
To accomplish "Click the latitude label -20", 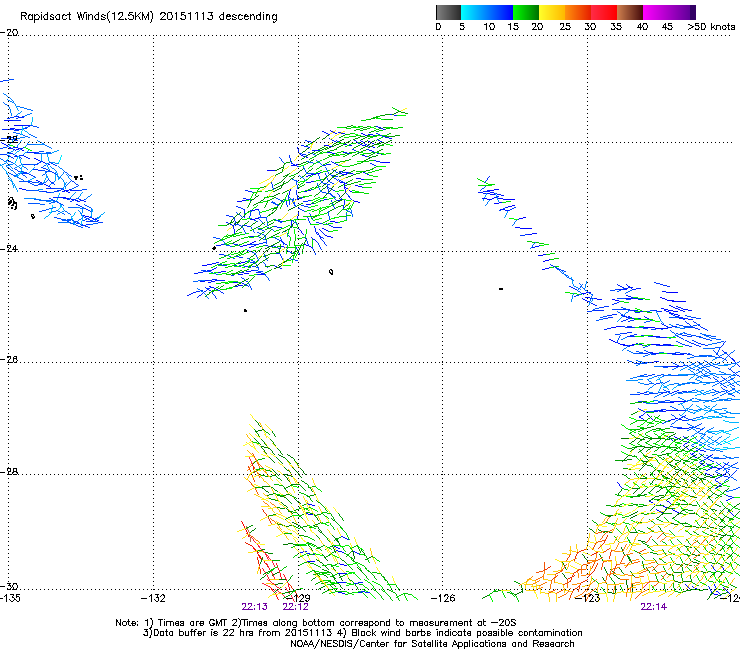I will pyautogui.click(x=9, y=33).
